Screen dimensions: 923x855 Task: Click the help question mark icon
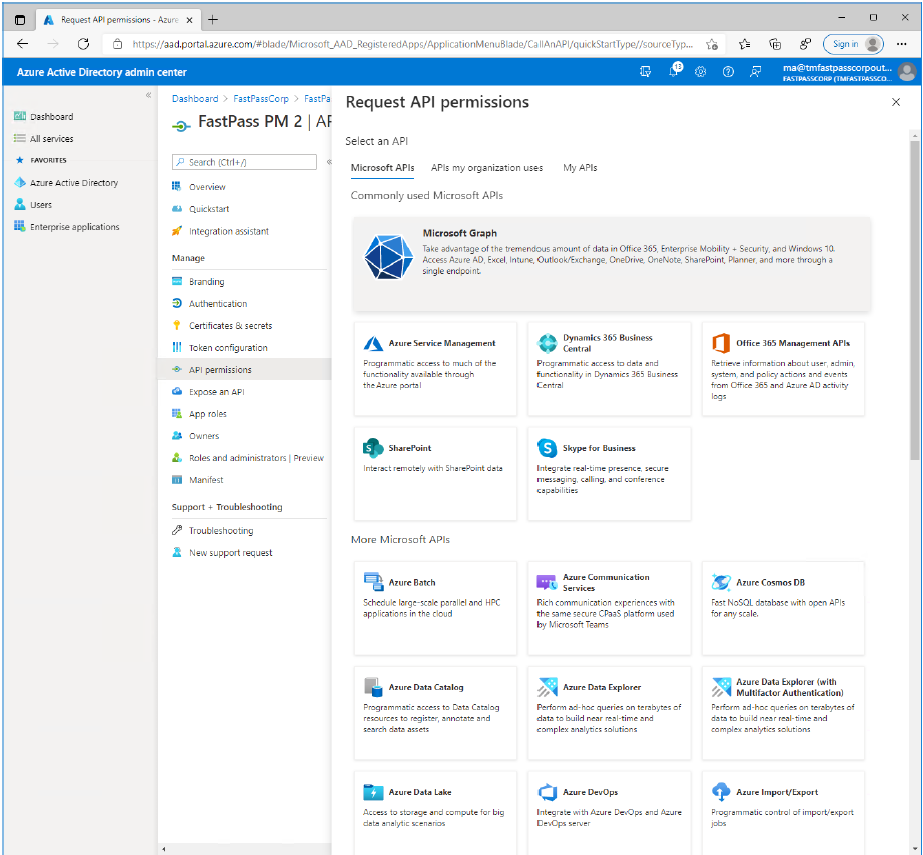(x=728, y=71)
